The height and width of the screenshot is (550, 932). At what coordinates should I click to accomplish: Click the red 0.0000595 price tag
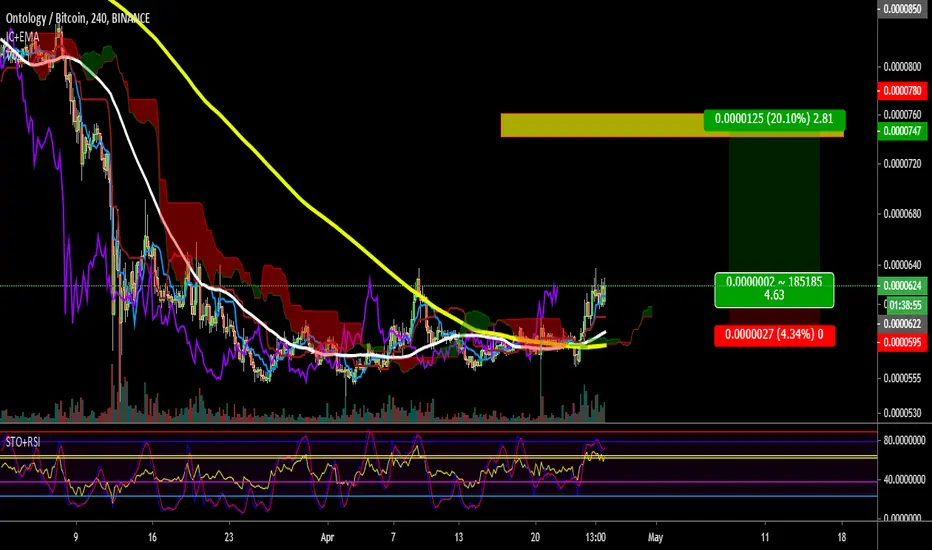point(902,342)
